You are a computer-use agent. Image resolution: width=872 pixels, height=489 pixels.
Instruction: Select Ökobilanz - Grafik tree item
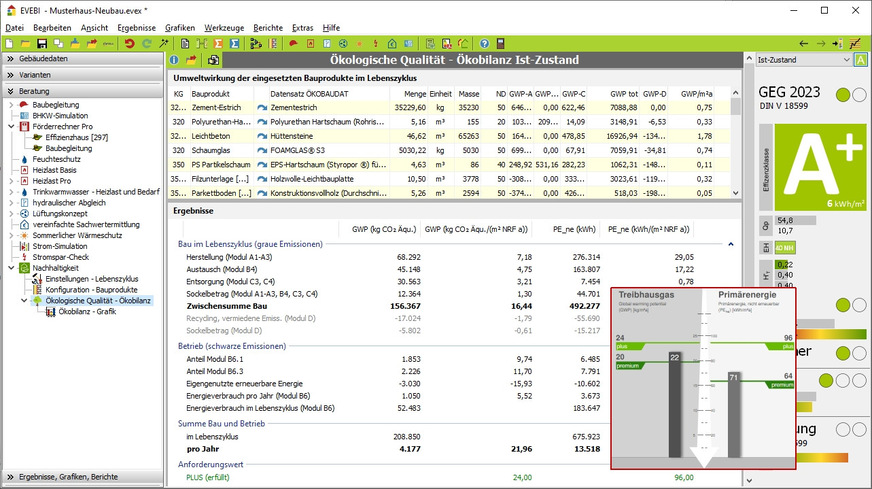pos(88,312)
